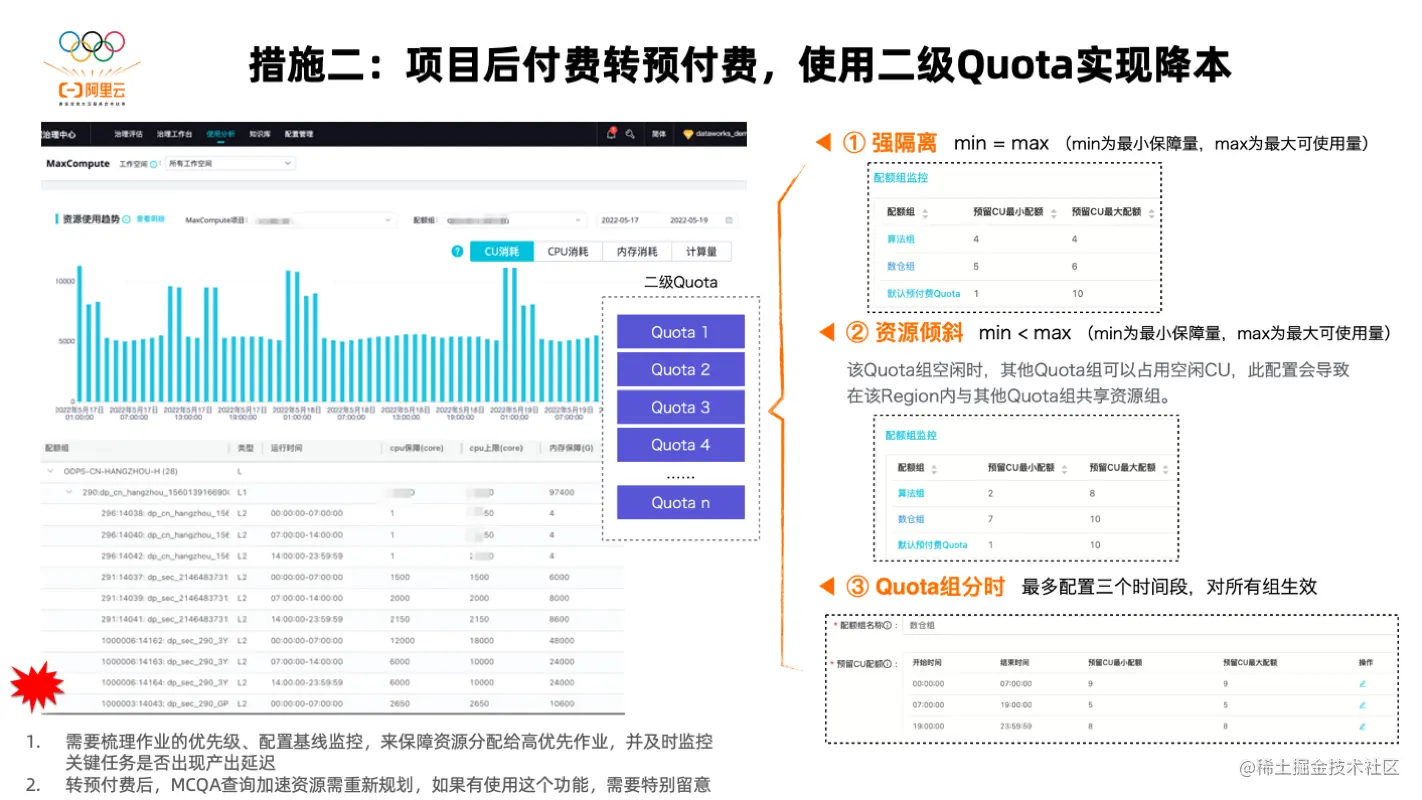This screenshot has height=800, width=1422.
Task: Open the calendar icon in the date range field
Action: pyautogui.click(x=729, y=220)
